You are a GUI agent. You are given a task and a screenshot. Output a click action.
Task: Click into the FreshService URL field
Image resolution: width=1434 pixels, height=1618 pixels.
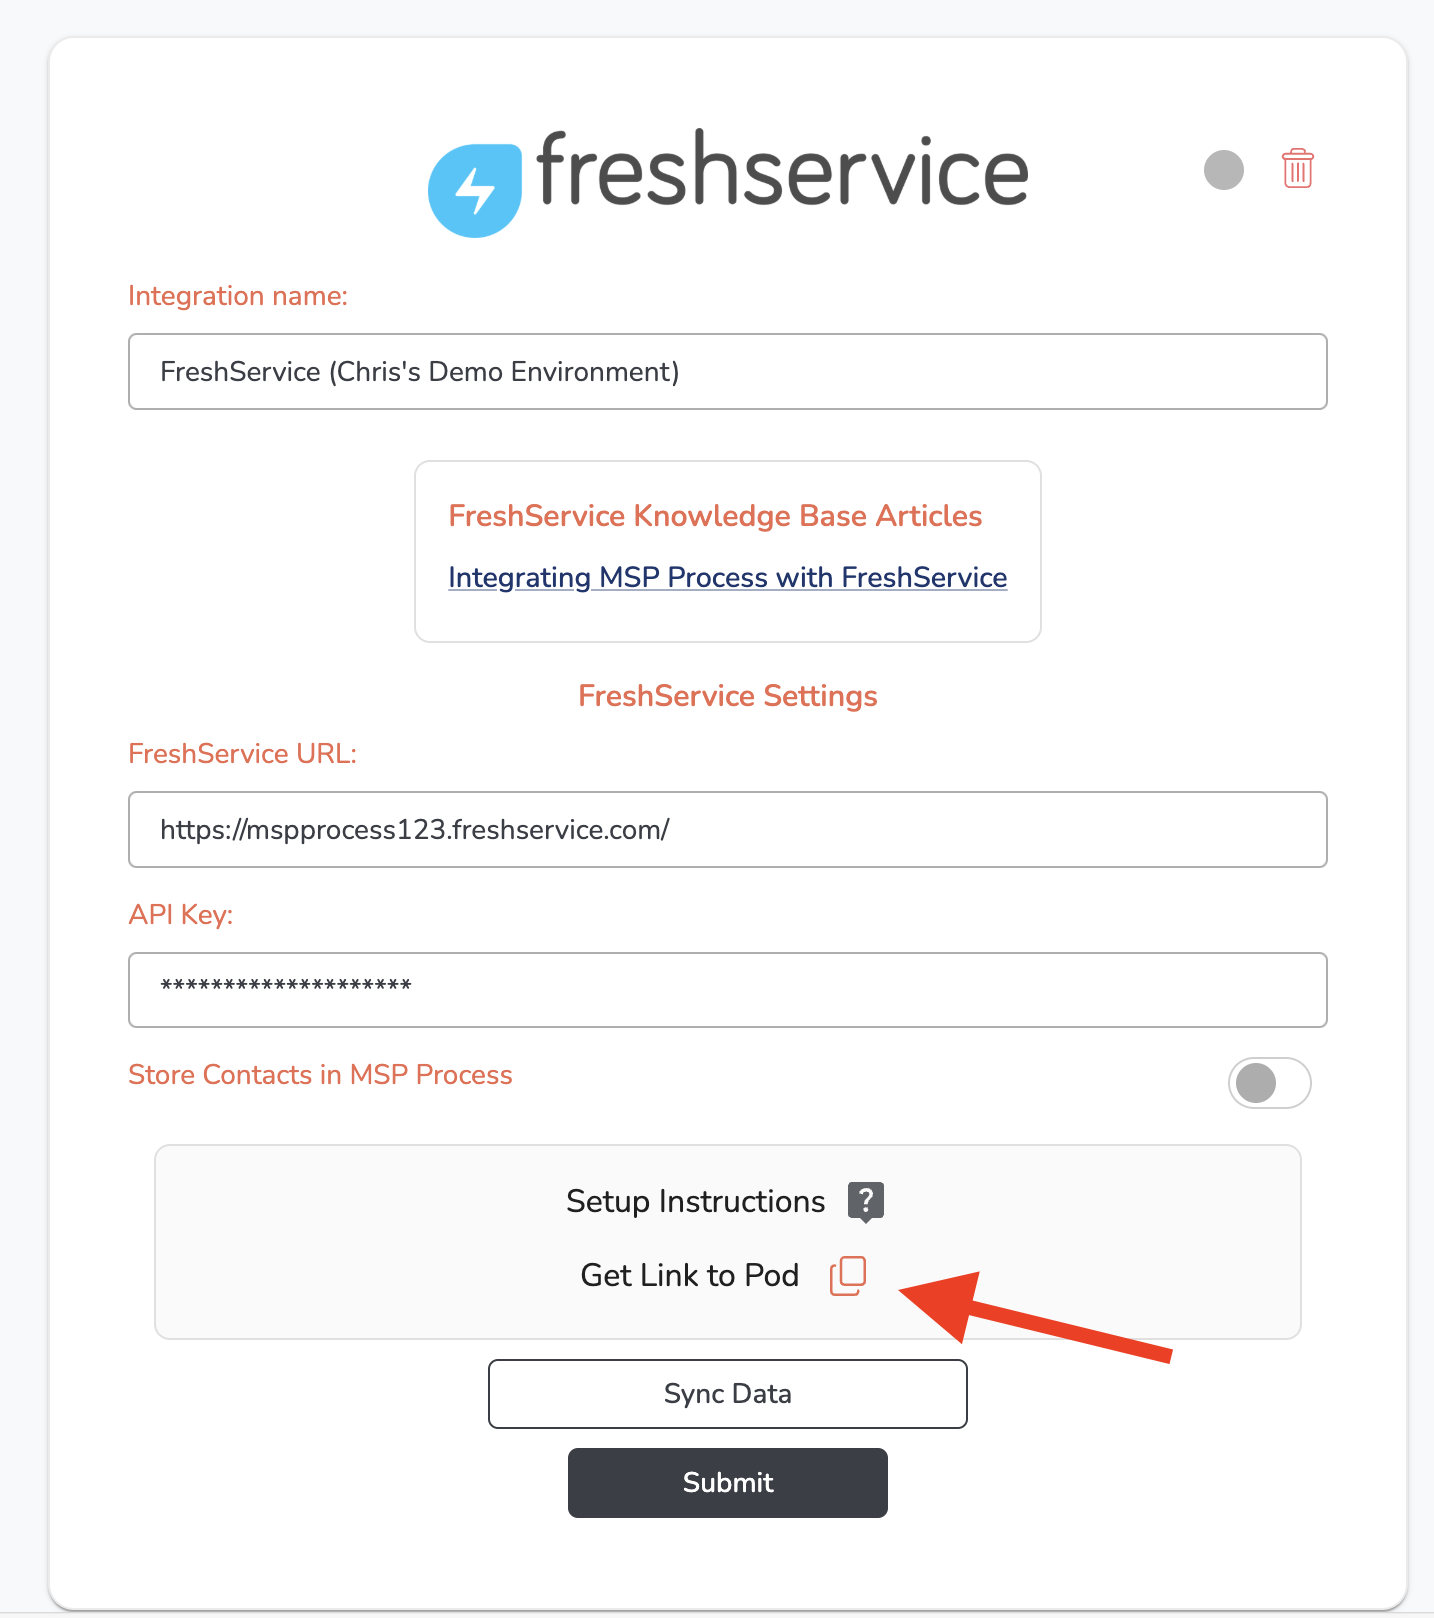(727, 830)
